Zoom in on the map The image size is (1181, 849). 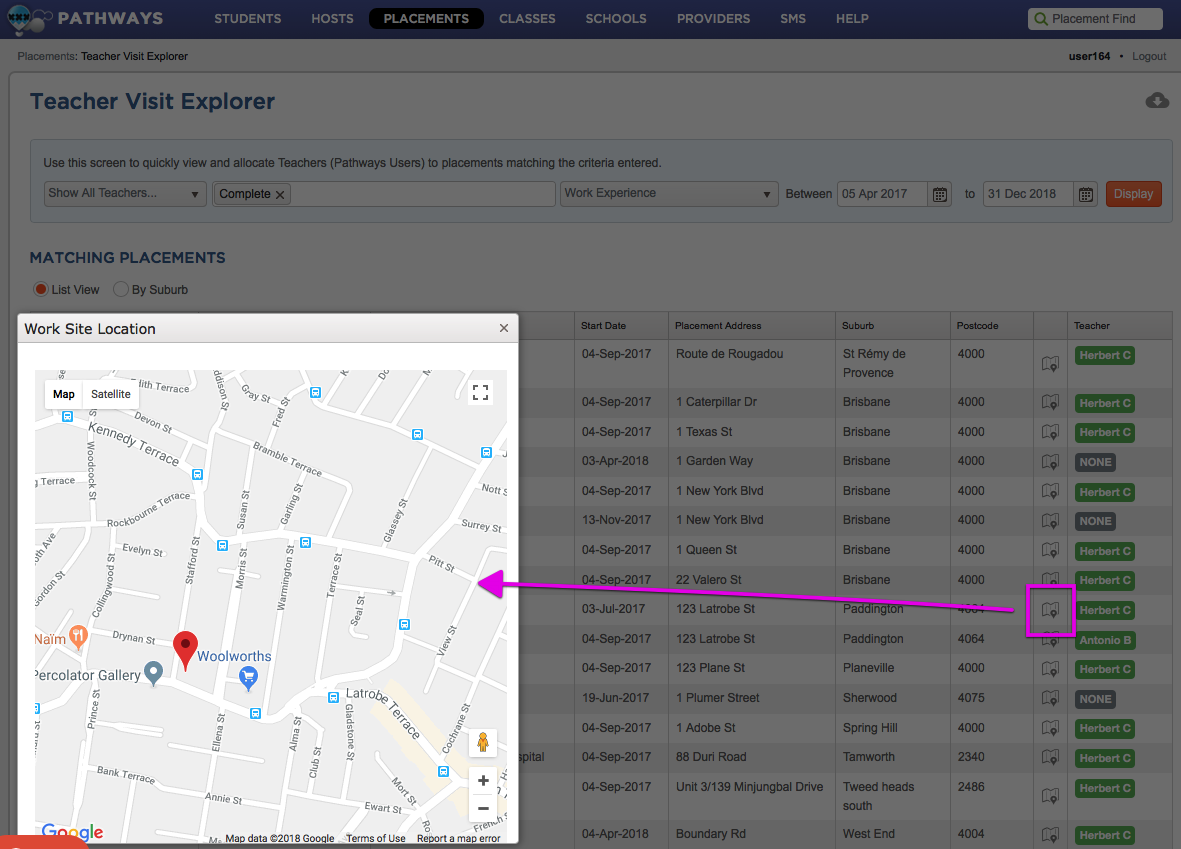coord(483,780)
